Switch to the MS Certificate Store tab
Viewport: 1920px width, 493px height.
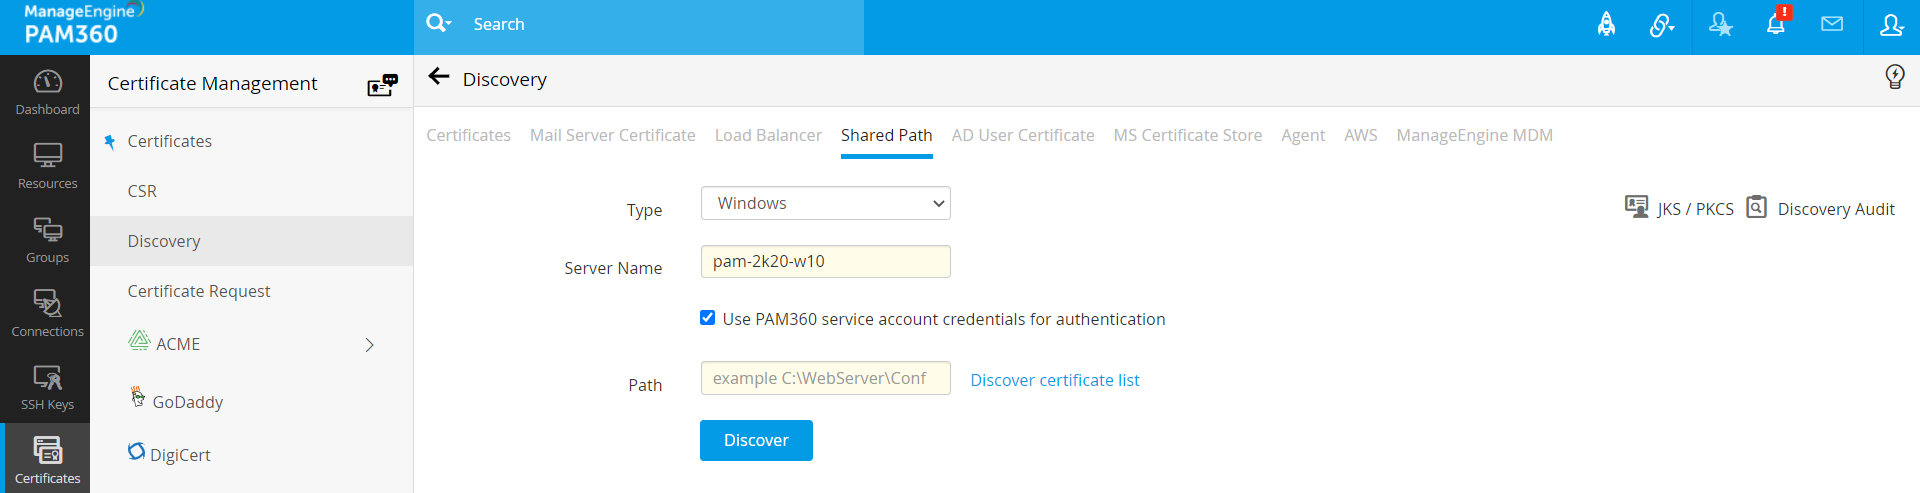(1188, 135)
